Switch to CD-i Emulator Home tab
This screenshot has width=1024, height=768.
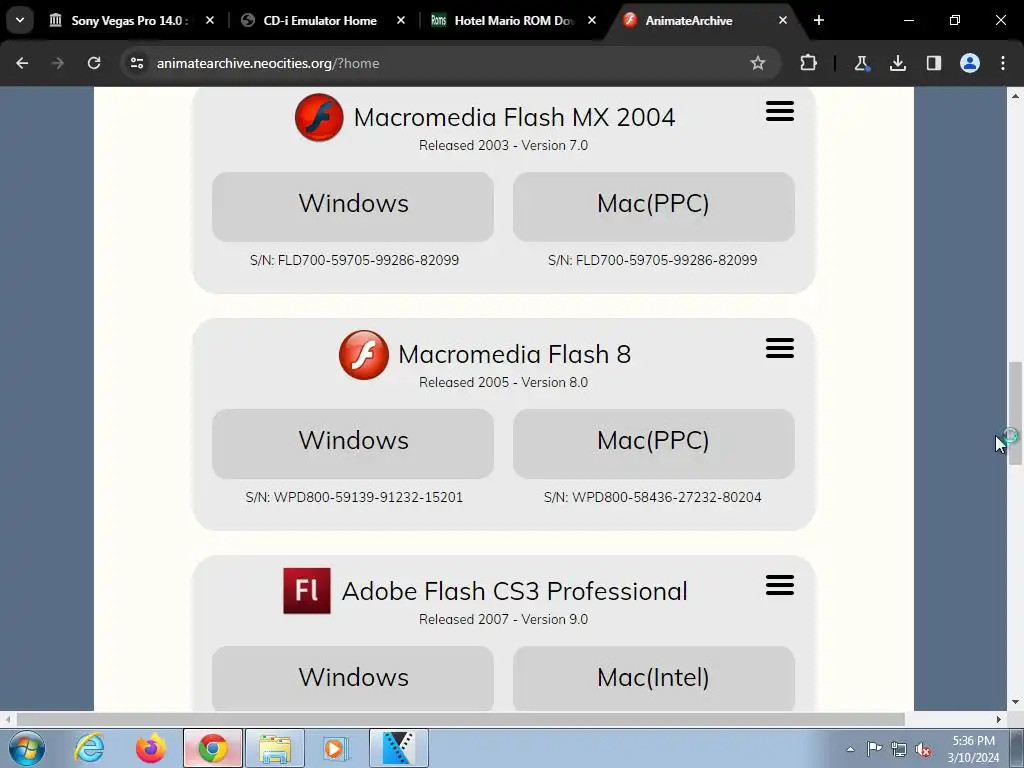[x=320, y=21]
